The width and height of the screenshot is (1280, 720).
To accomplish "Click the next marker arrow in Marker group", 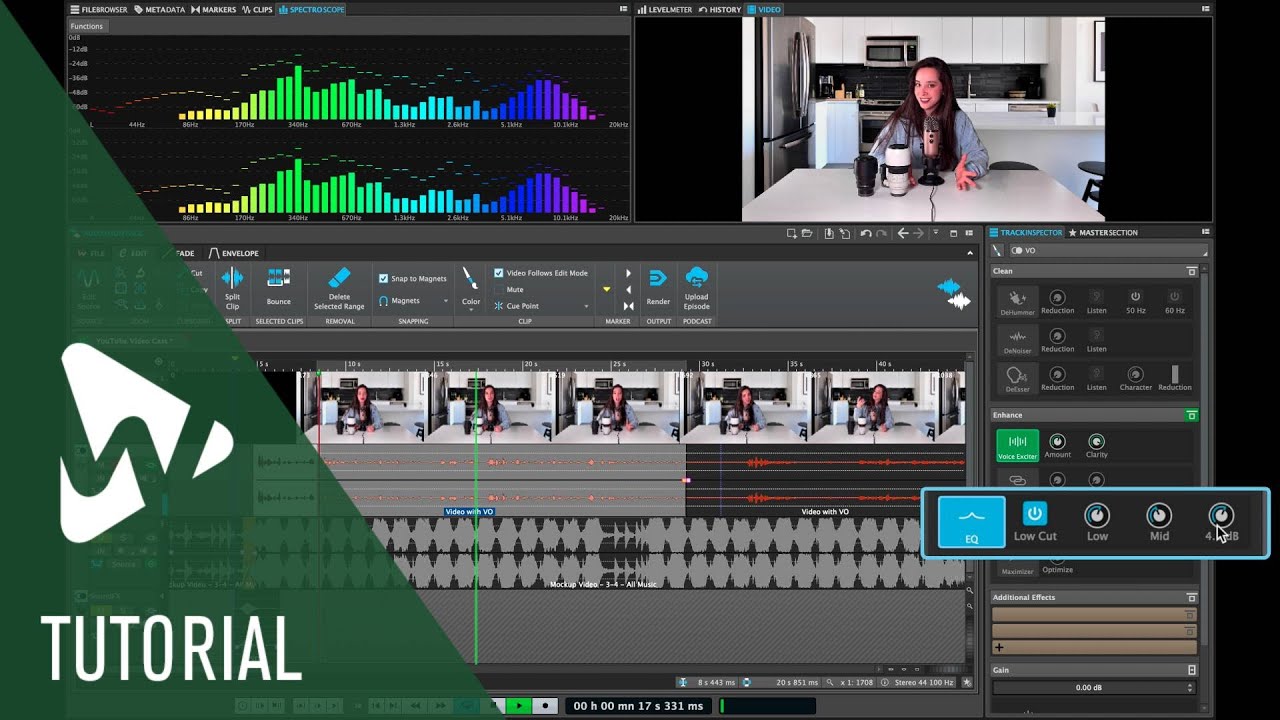I will pos(628,273).
